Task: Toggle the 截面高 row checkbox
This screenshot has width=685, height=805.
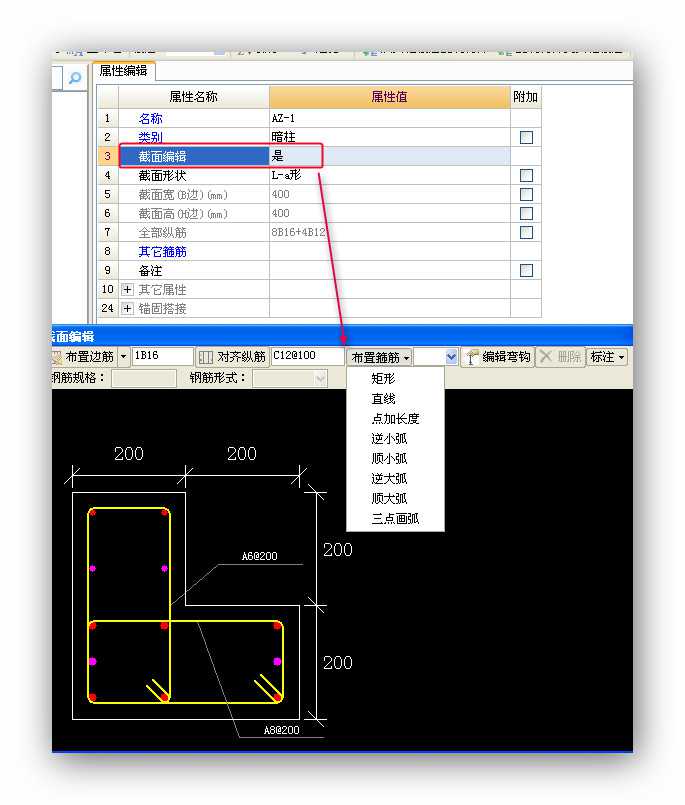Action: coord(526,214)
